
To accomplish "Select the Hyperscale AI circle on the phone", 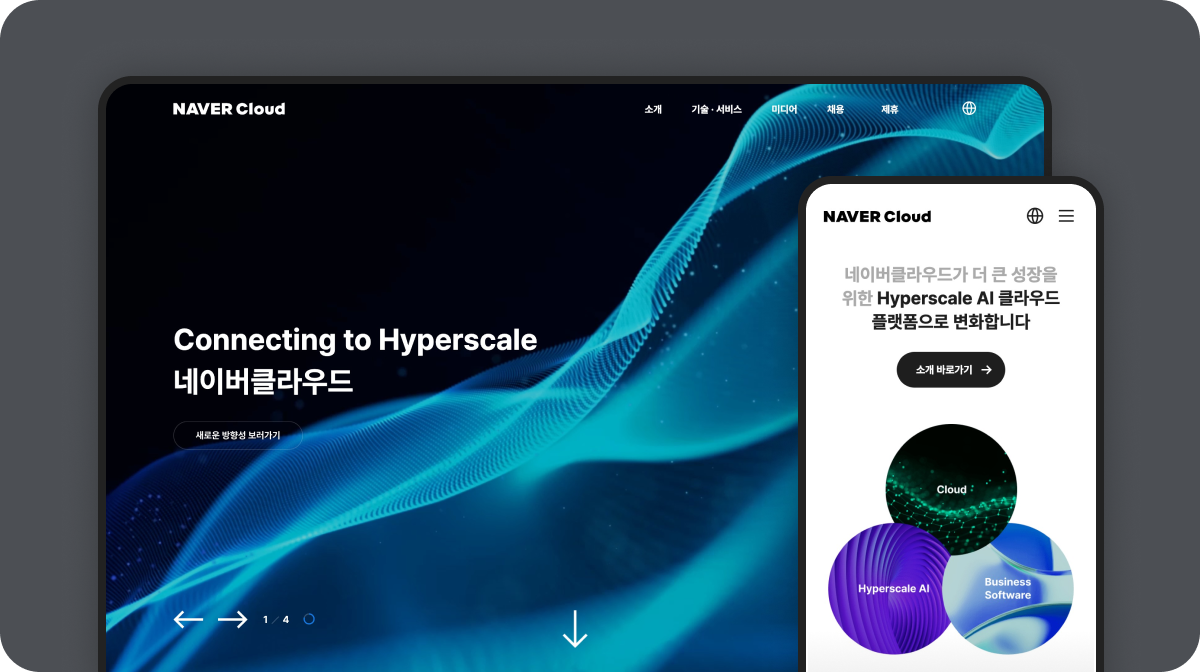I will click(x=890, y=588).
